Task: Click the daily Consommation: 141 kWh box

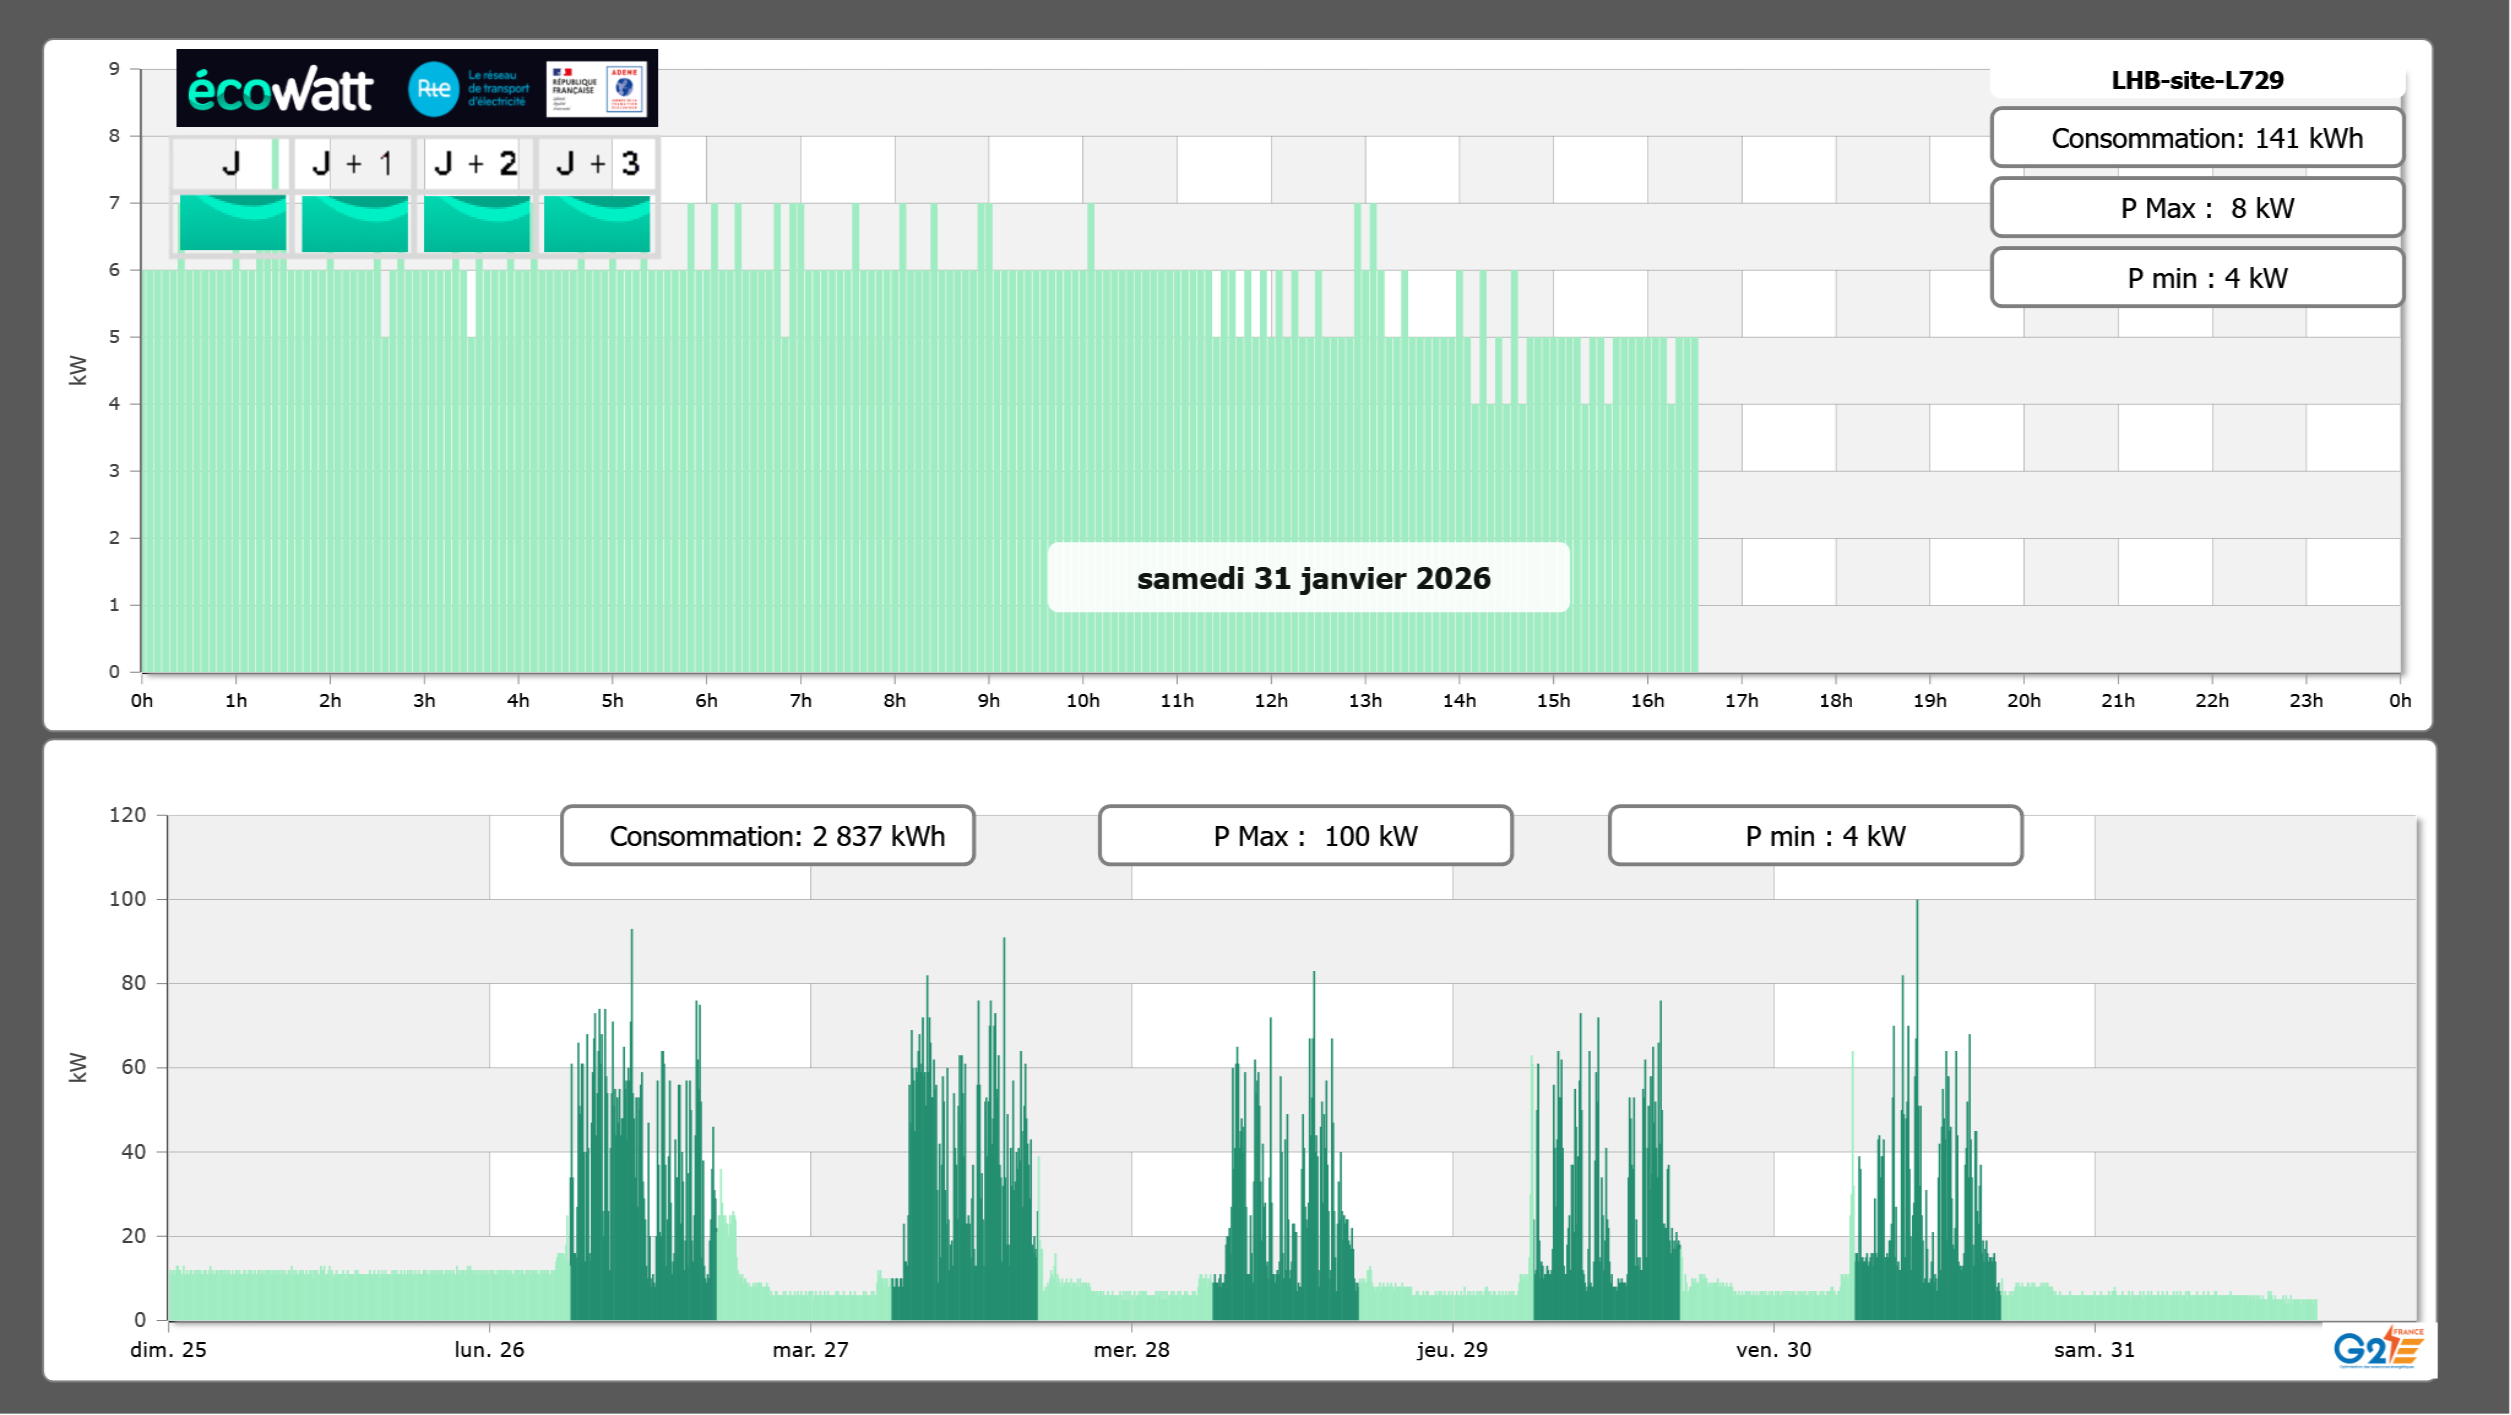Action: [x=2197, y=138]
